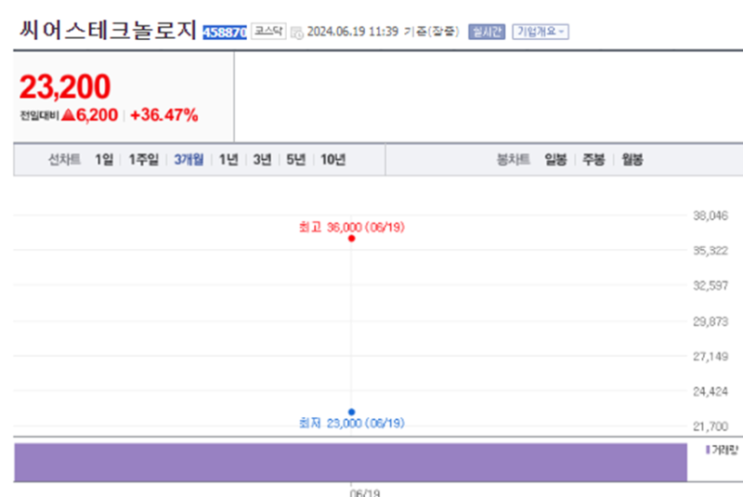Click the 거래량 legend label
743x497 pixels.
point(725,450)
